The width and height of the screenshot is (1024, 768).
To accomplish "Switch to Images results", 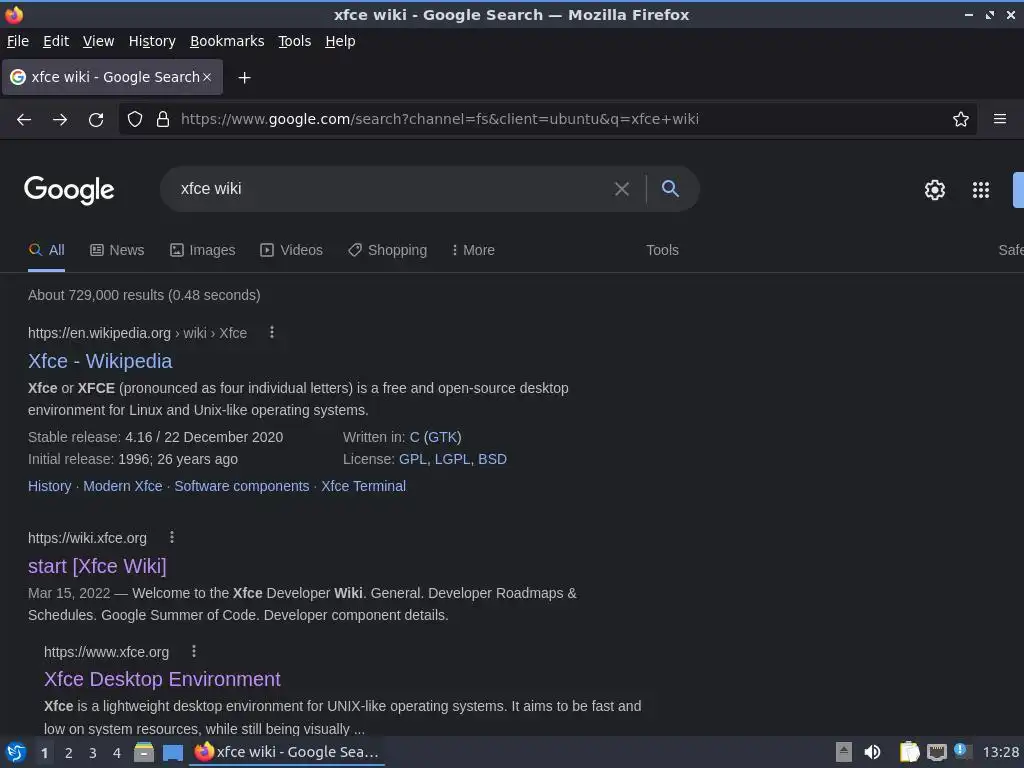I will pos(202,250).
